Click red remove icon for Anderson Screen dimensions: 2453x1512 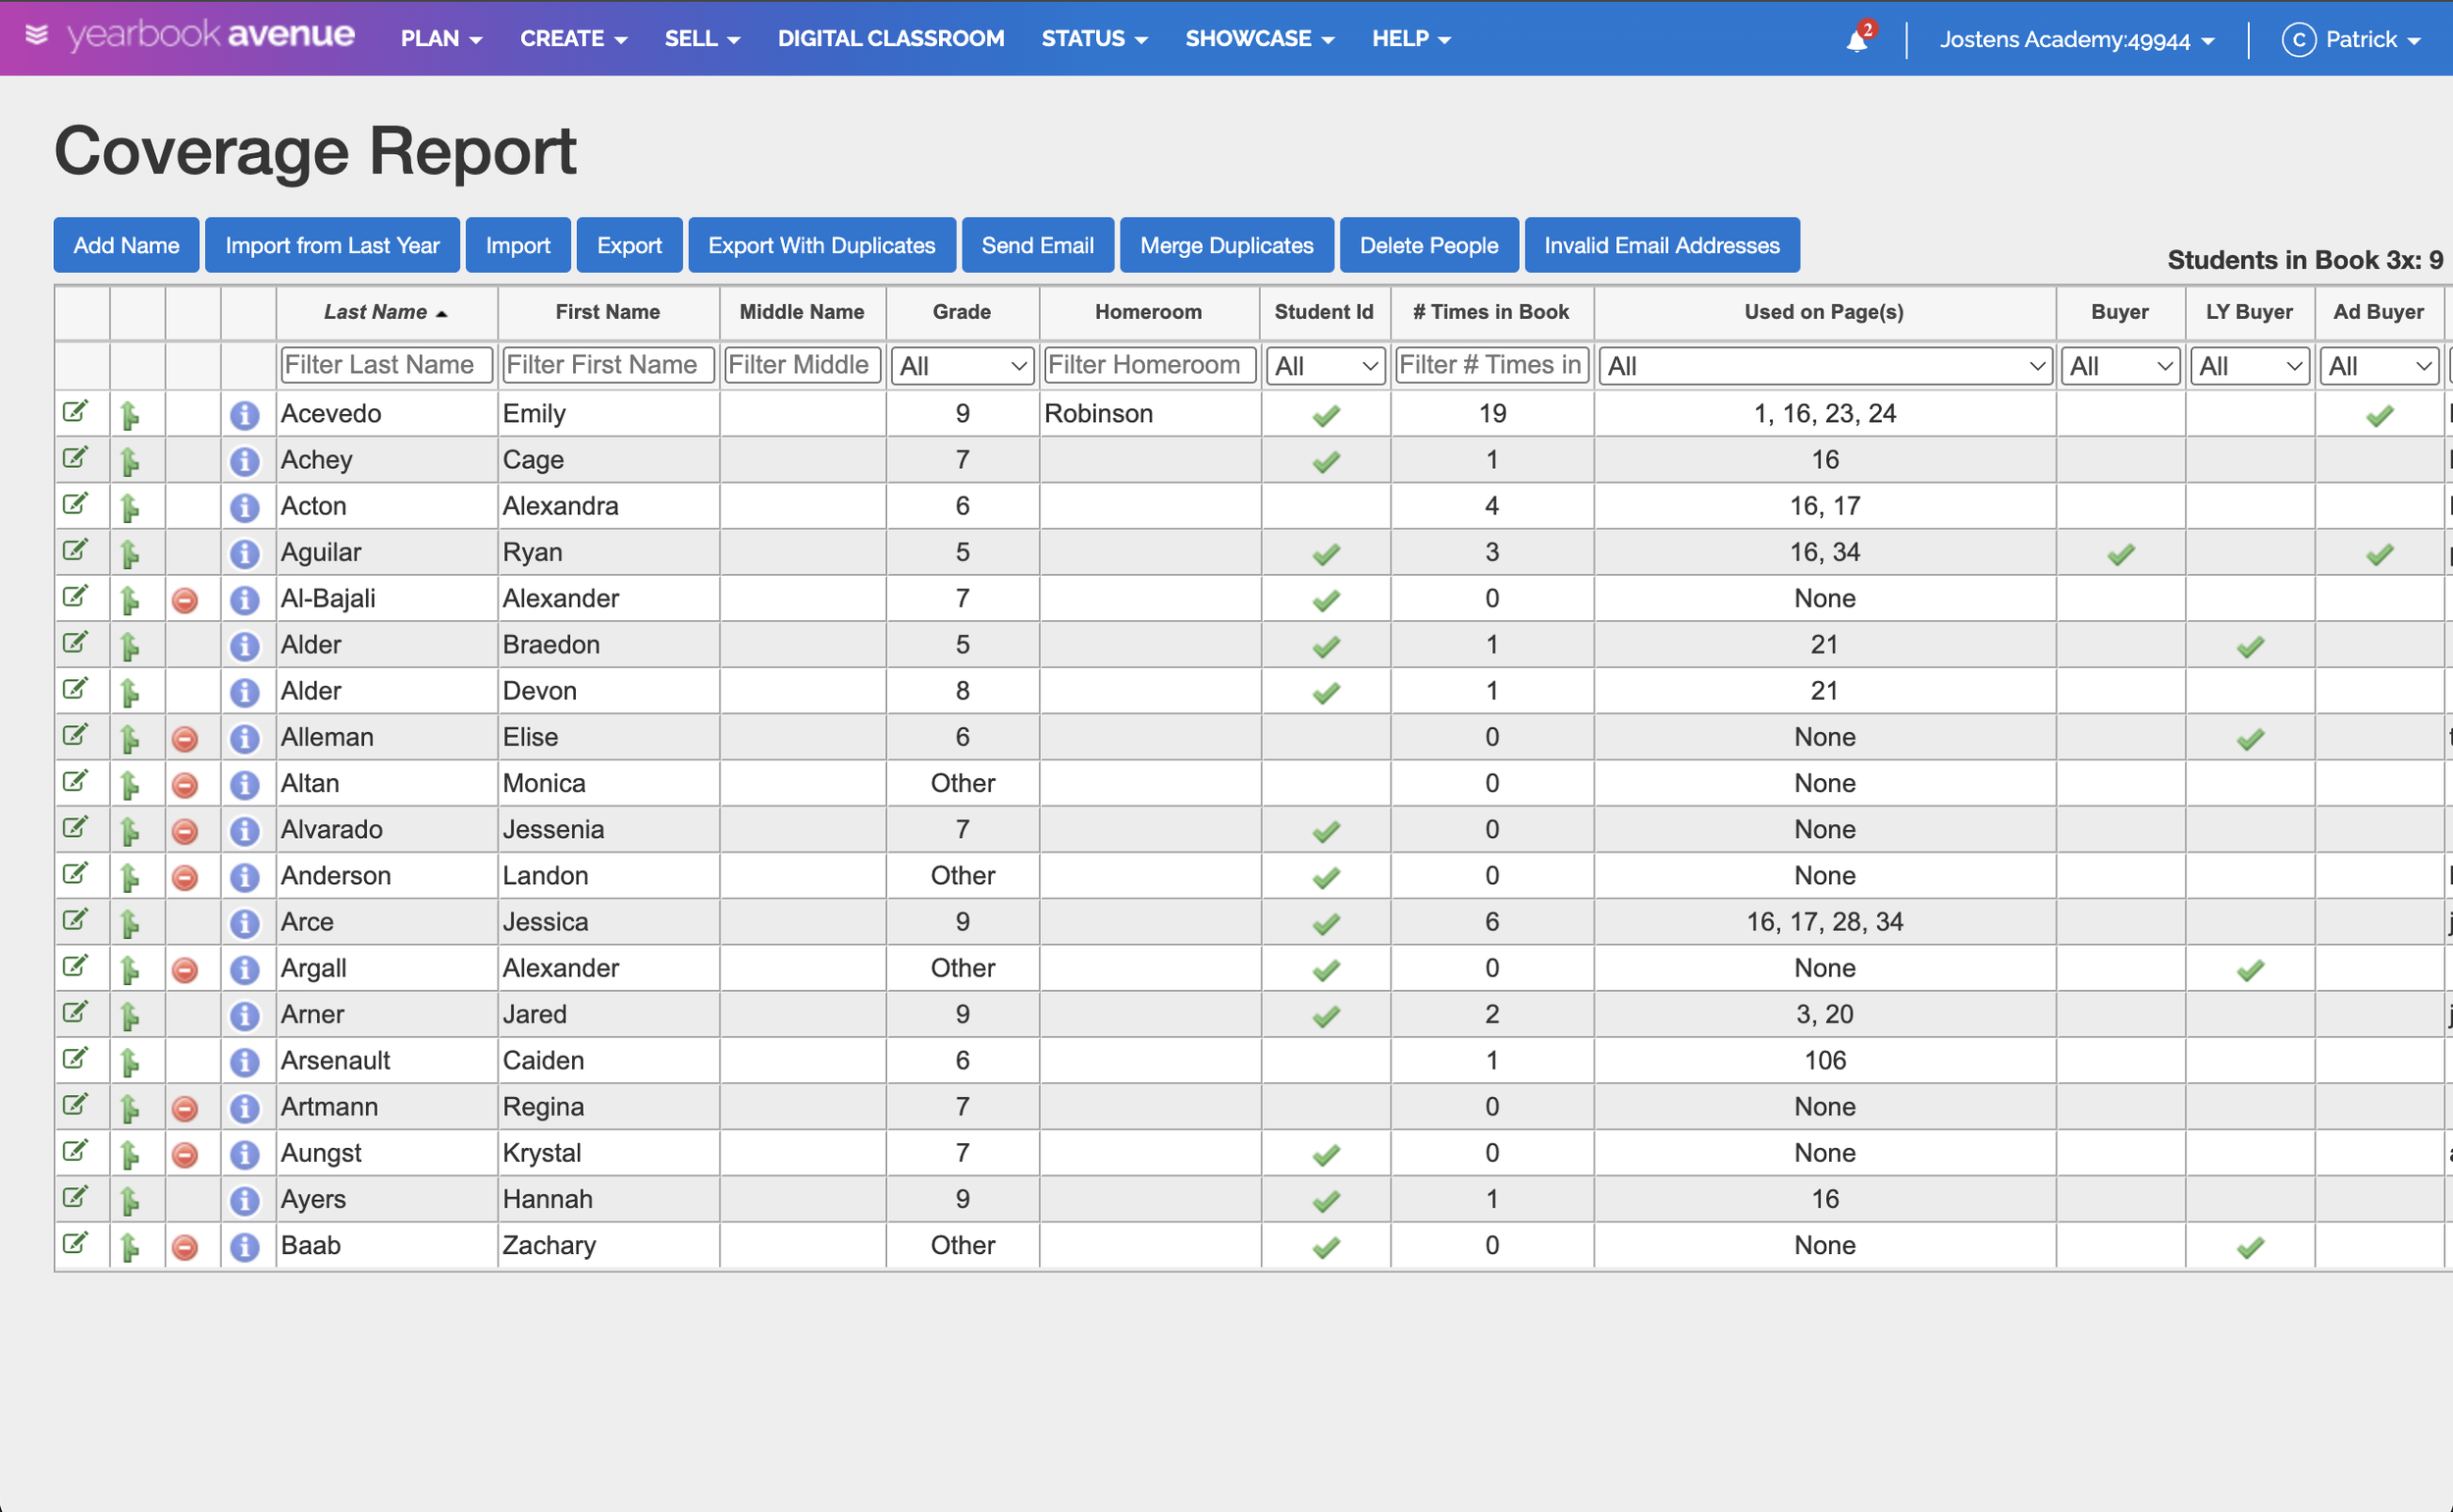point(185,877)
